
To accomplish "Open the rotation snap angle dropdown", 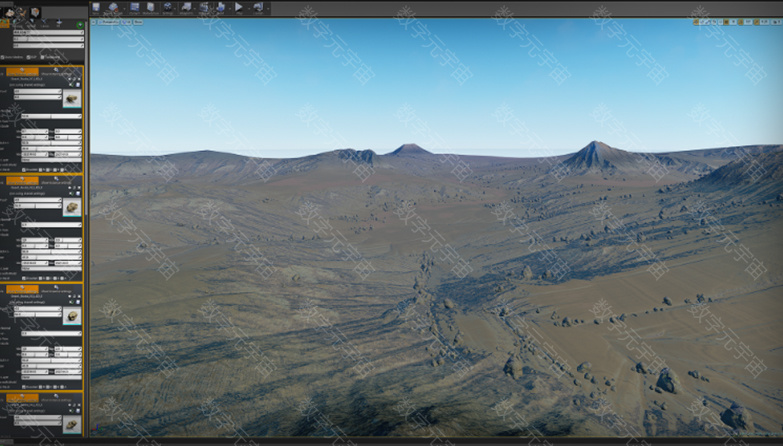I will tap(748, 22).
